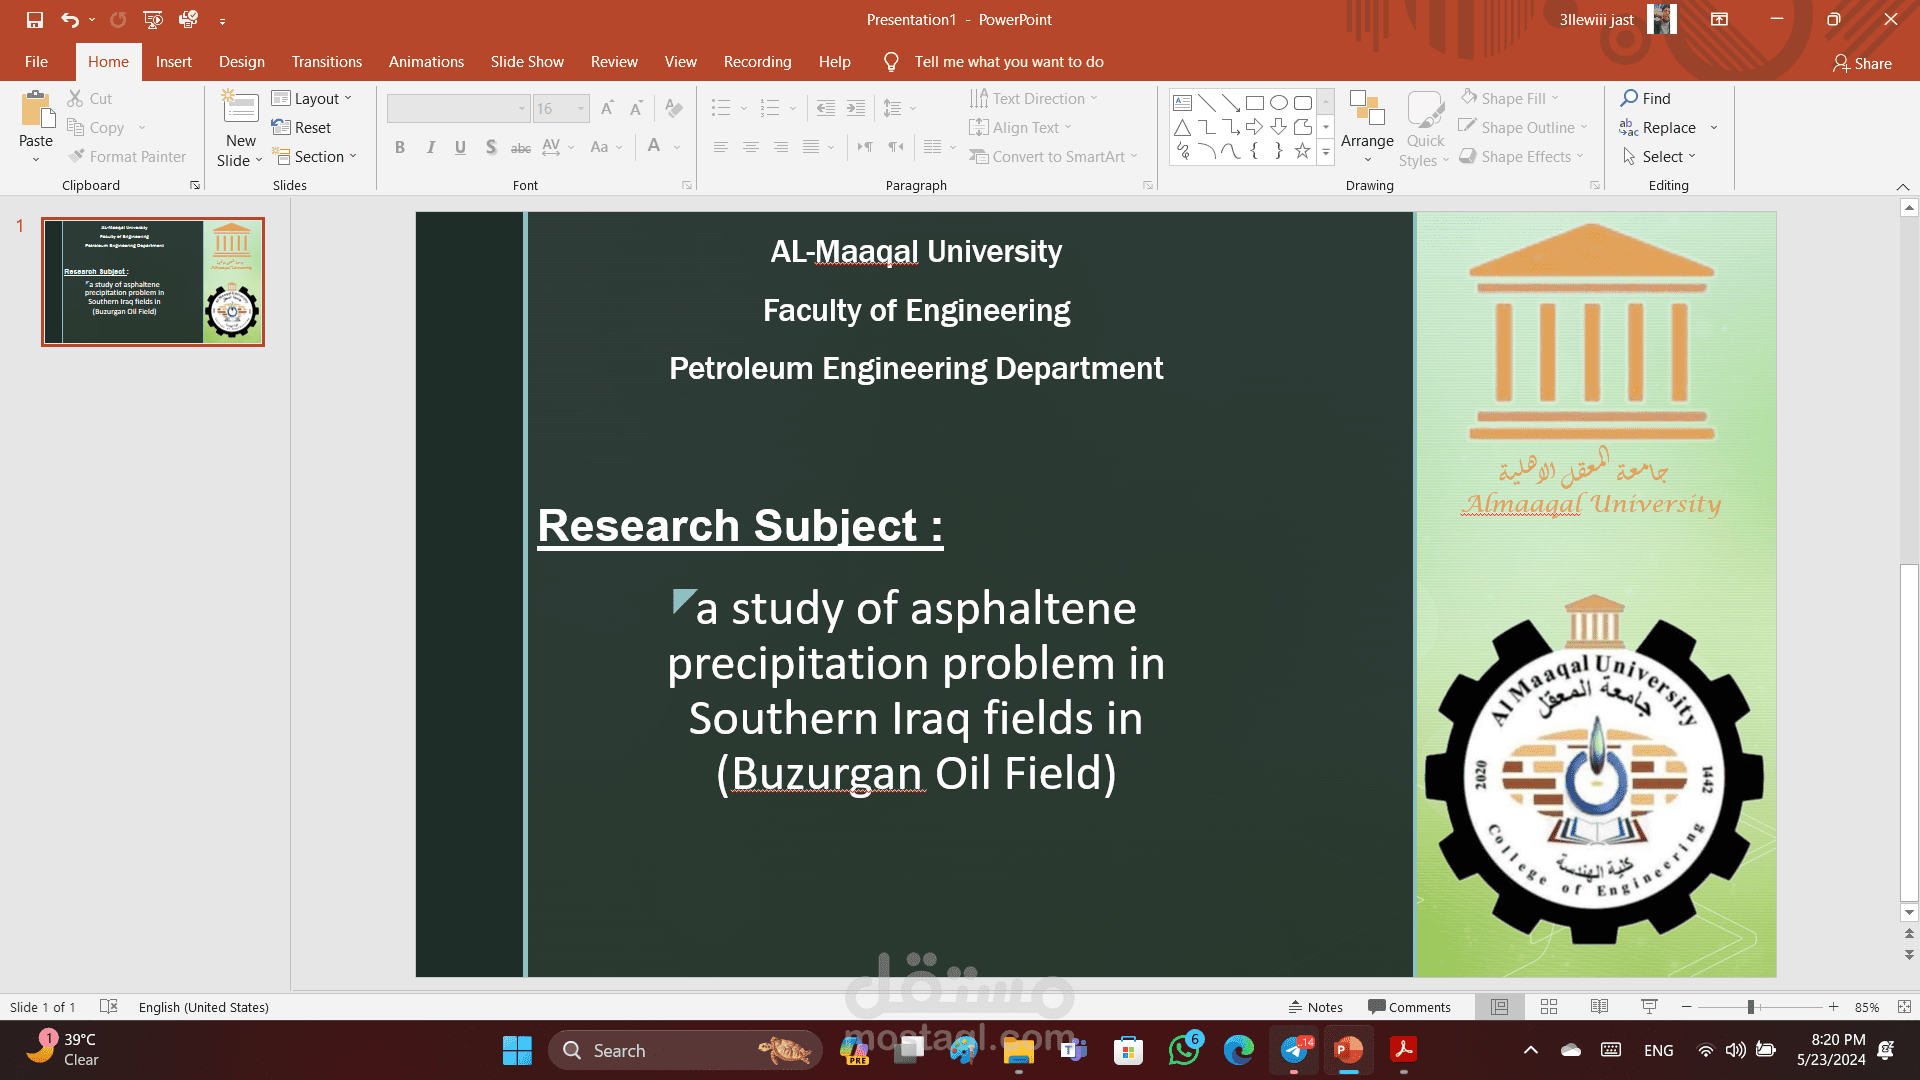Click Find in the Editing group

[1646, 98]
